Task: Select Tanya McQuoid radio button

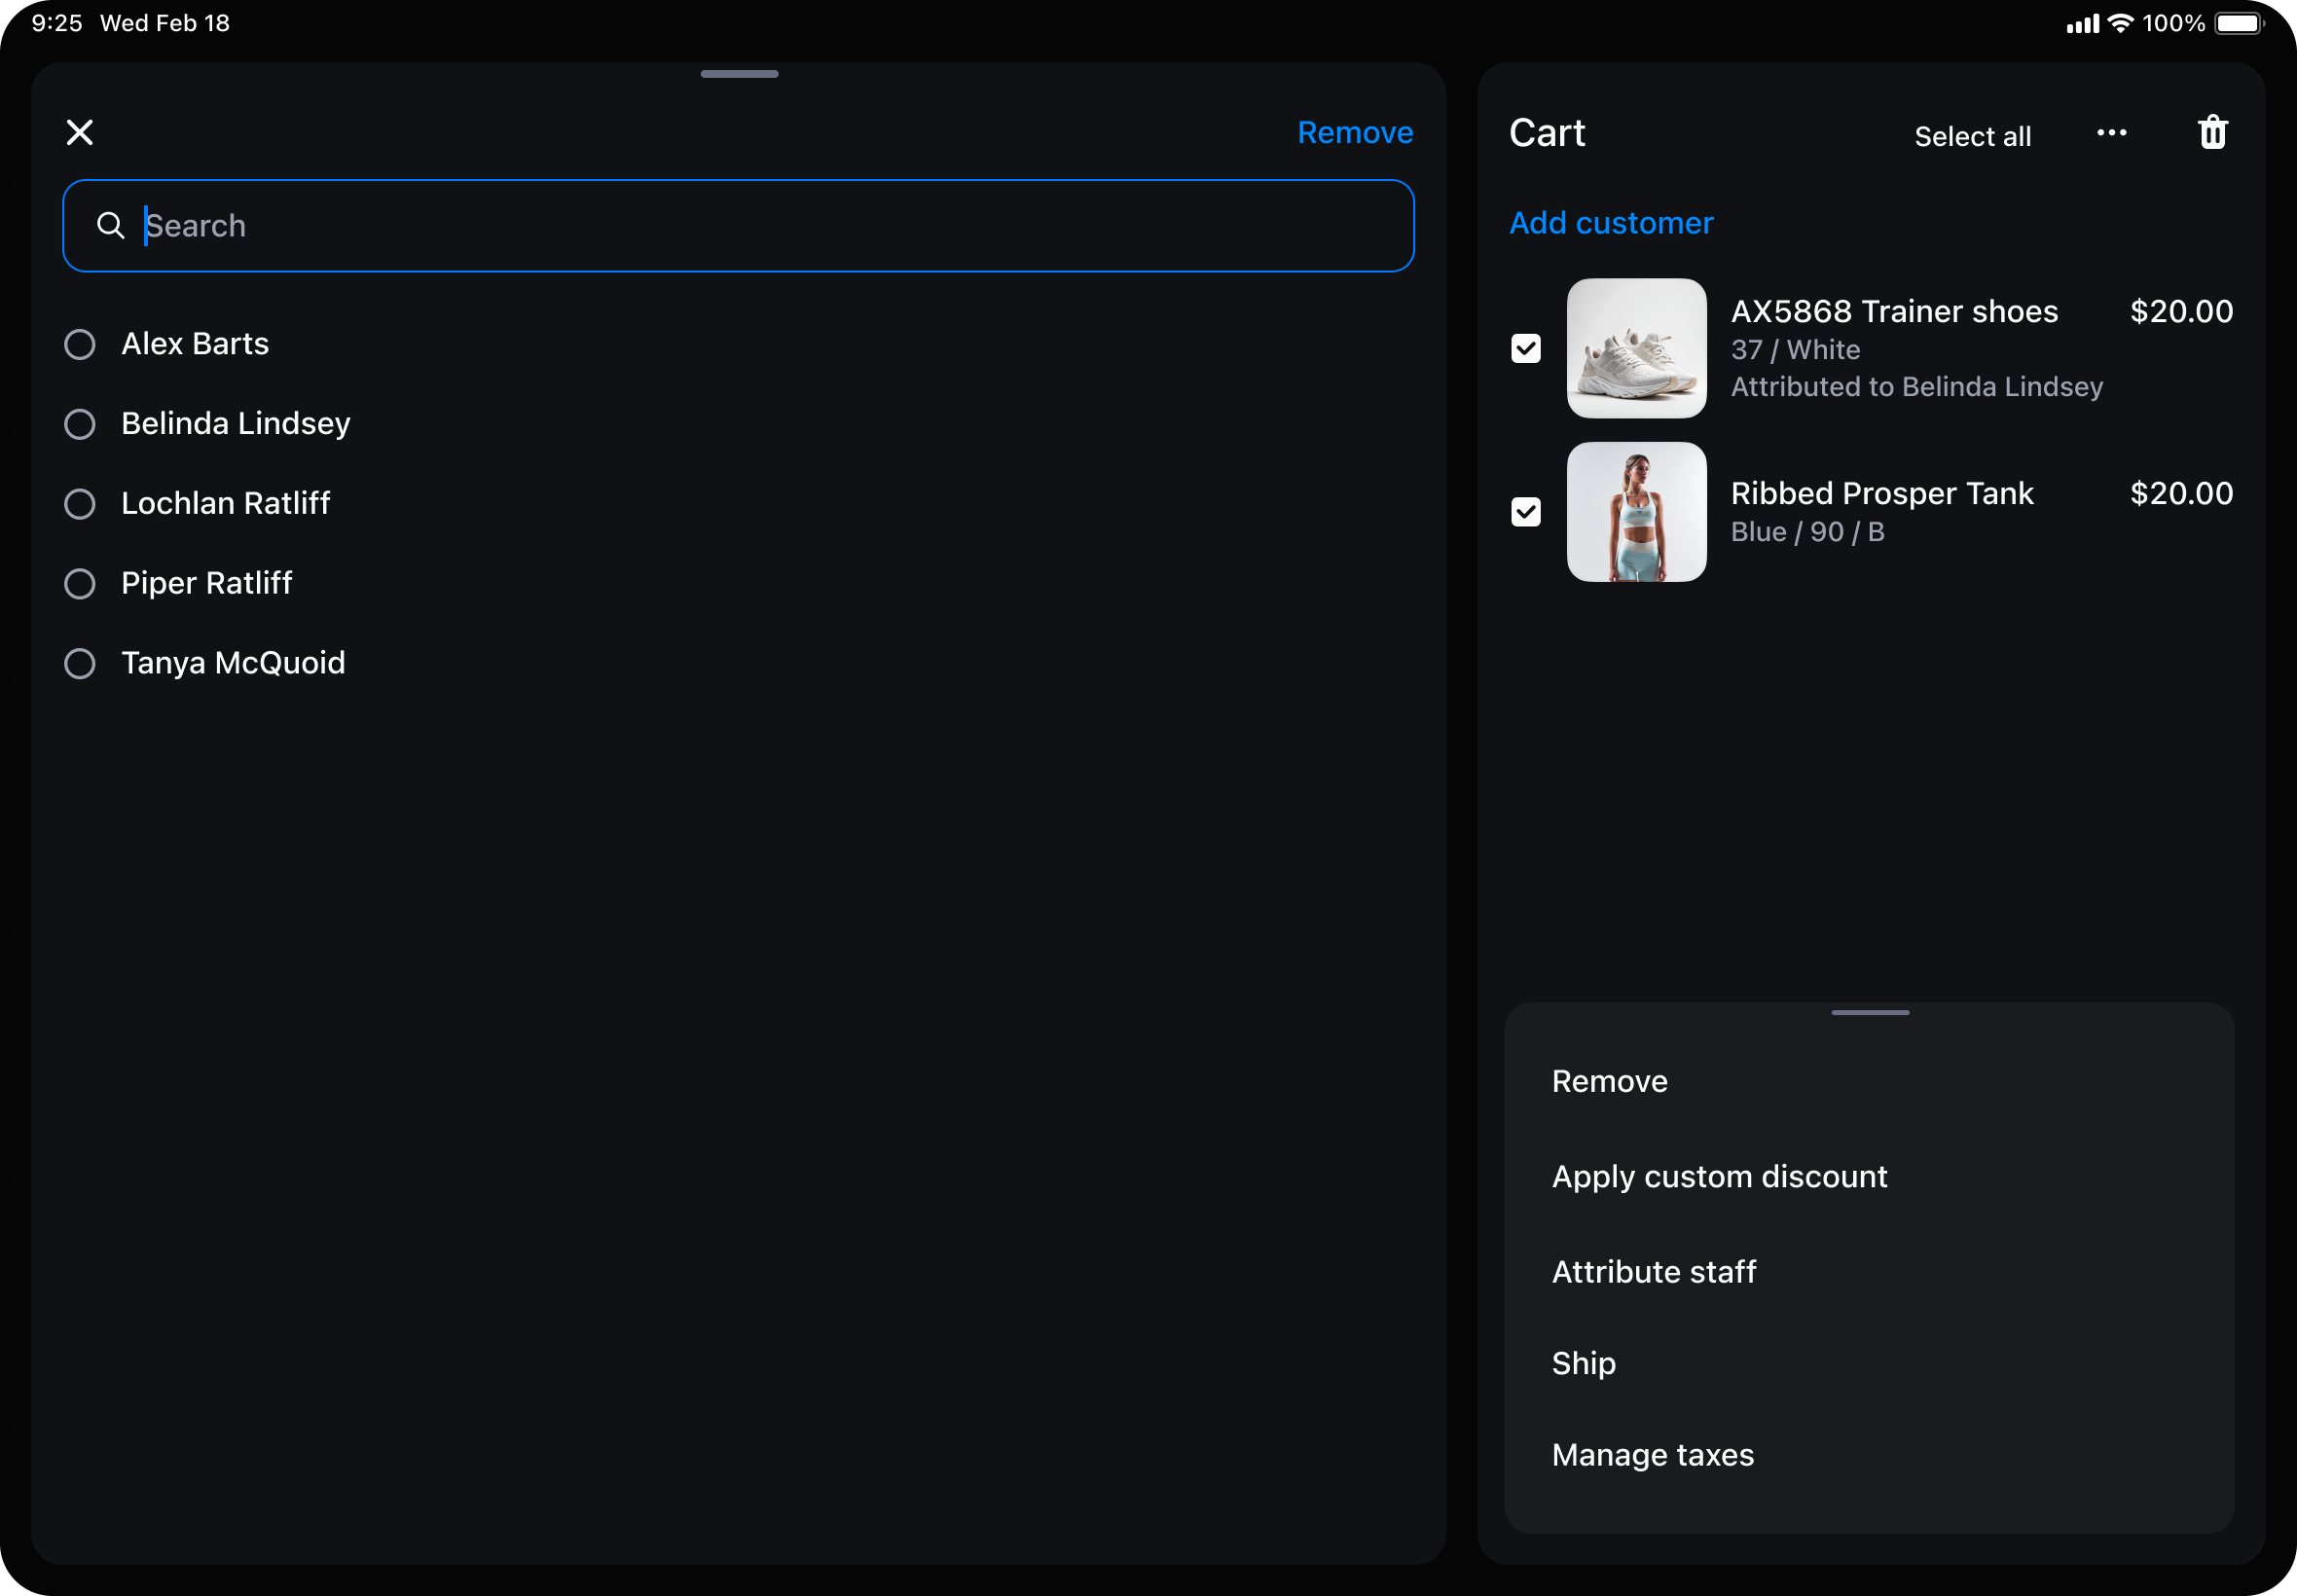Action: 80,663
